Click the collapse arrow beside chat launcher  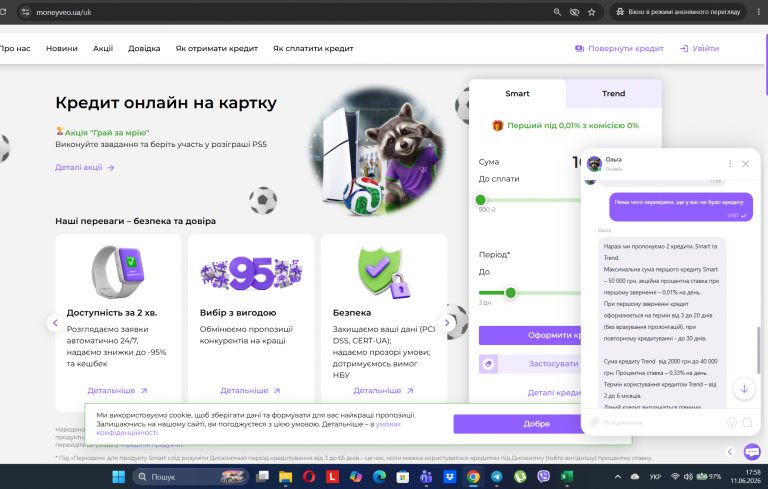730,452
